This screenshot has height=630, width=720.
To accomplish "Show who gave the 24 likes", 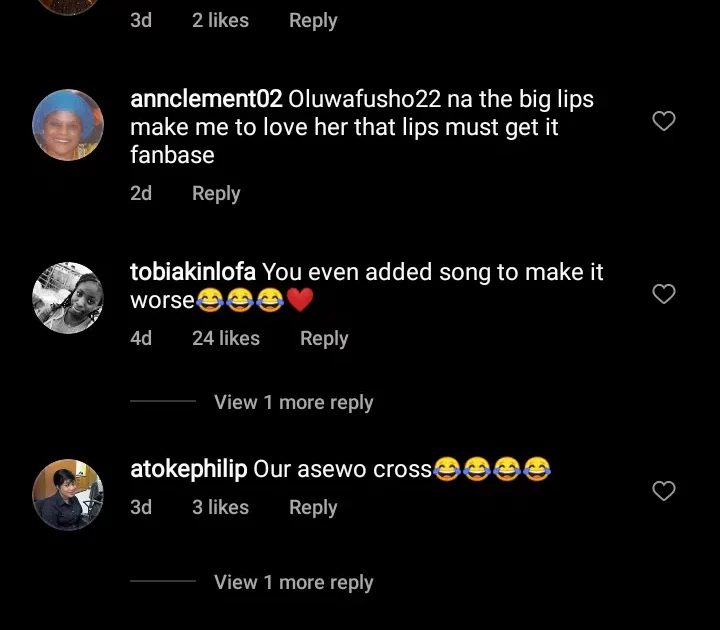I will tap(226, 338).
